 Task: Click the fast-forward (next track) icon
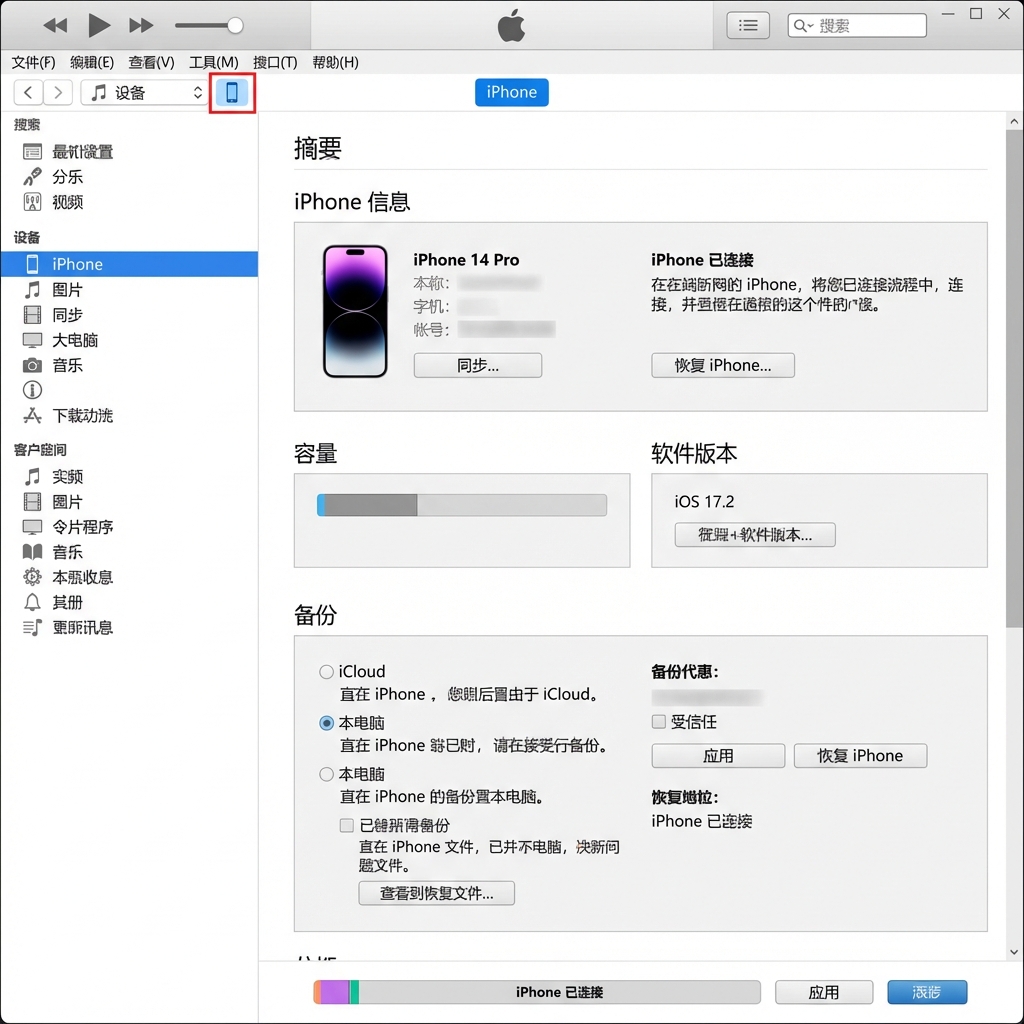coord(142,25)
